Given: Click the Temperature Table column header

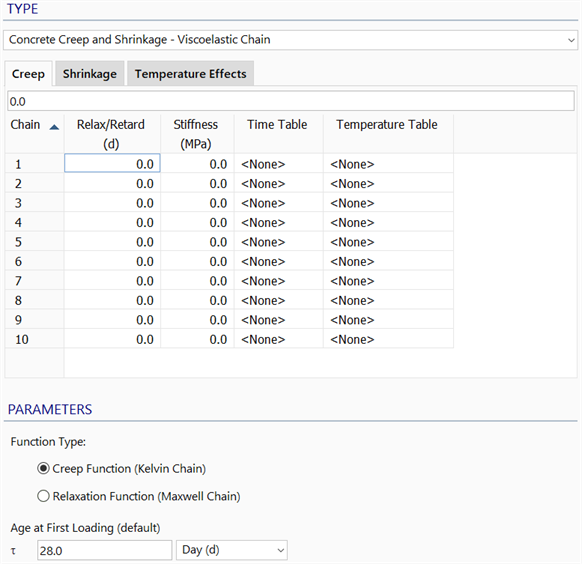Looking at the screenshot, I should click(x=388, y=134).
